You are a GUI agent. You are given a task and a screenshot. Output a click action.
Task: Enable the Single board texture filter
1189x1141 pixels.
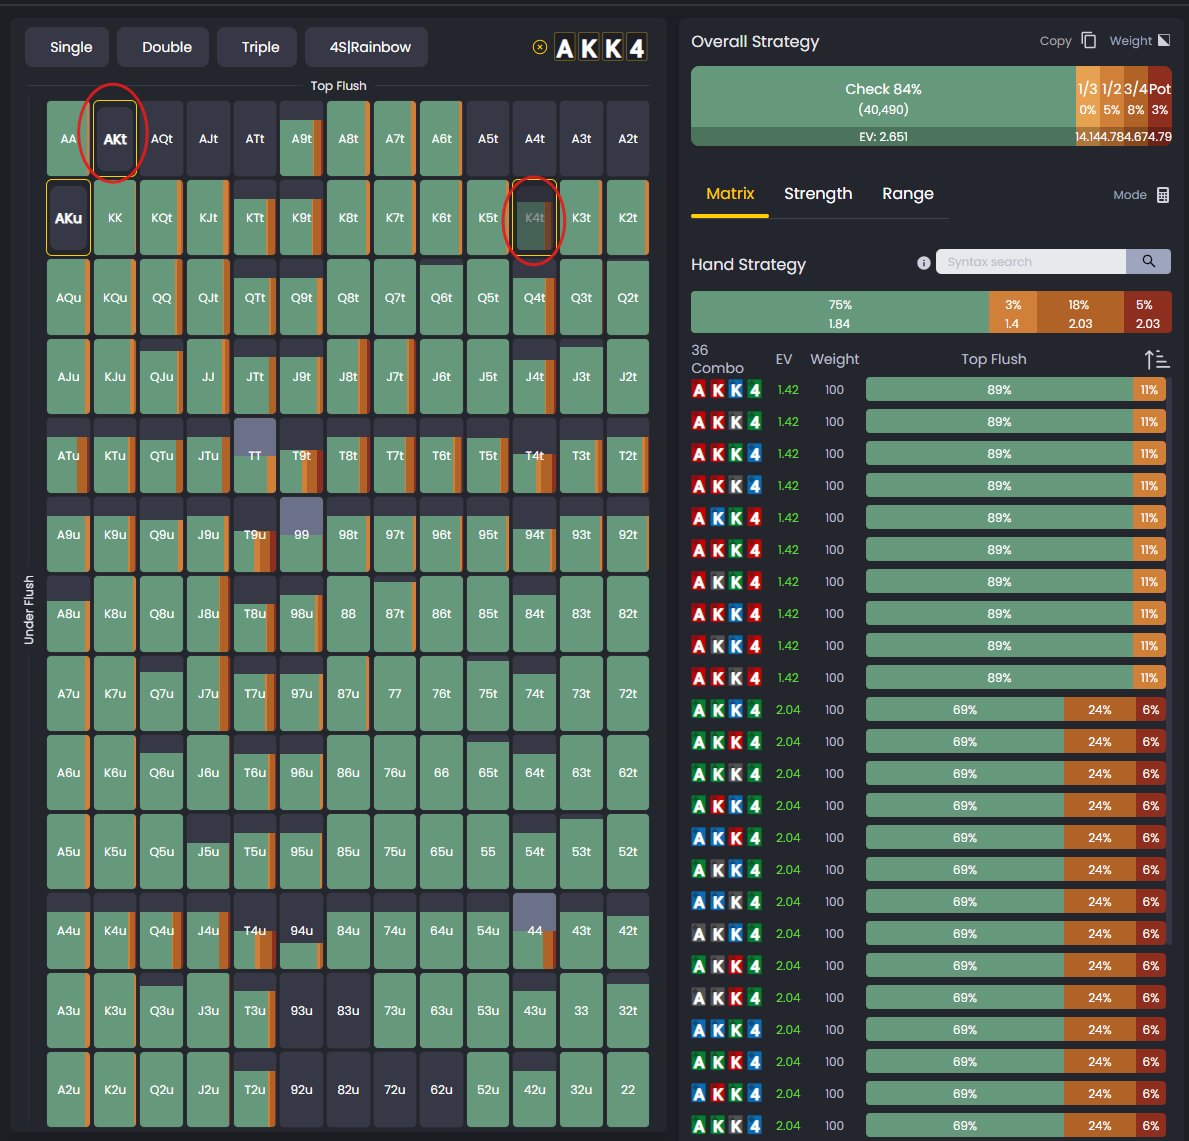66,47
